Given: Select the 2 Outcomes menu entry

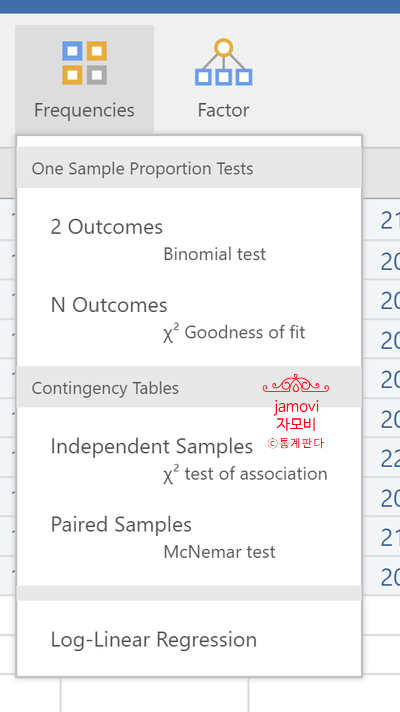Looking at the screenshot, I should (107, 227).
